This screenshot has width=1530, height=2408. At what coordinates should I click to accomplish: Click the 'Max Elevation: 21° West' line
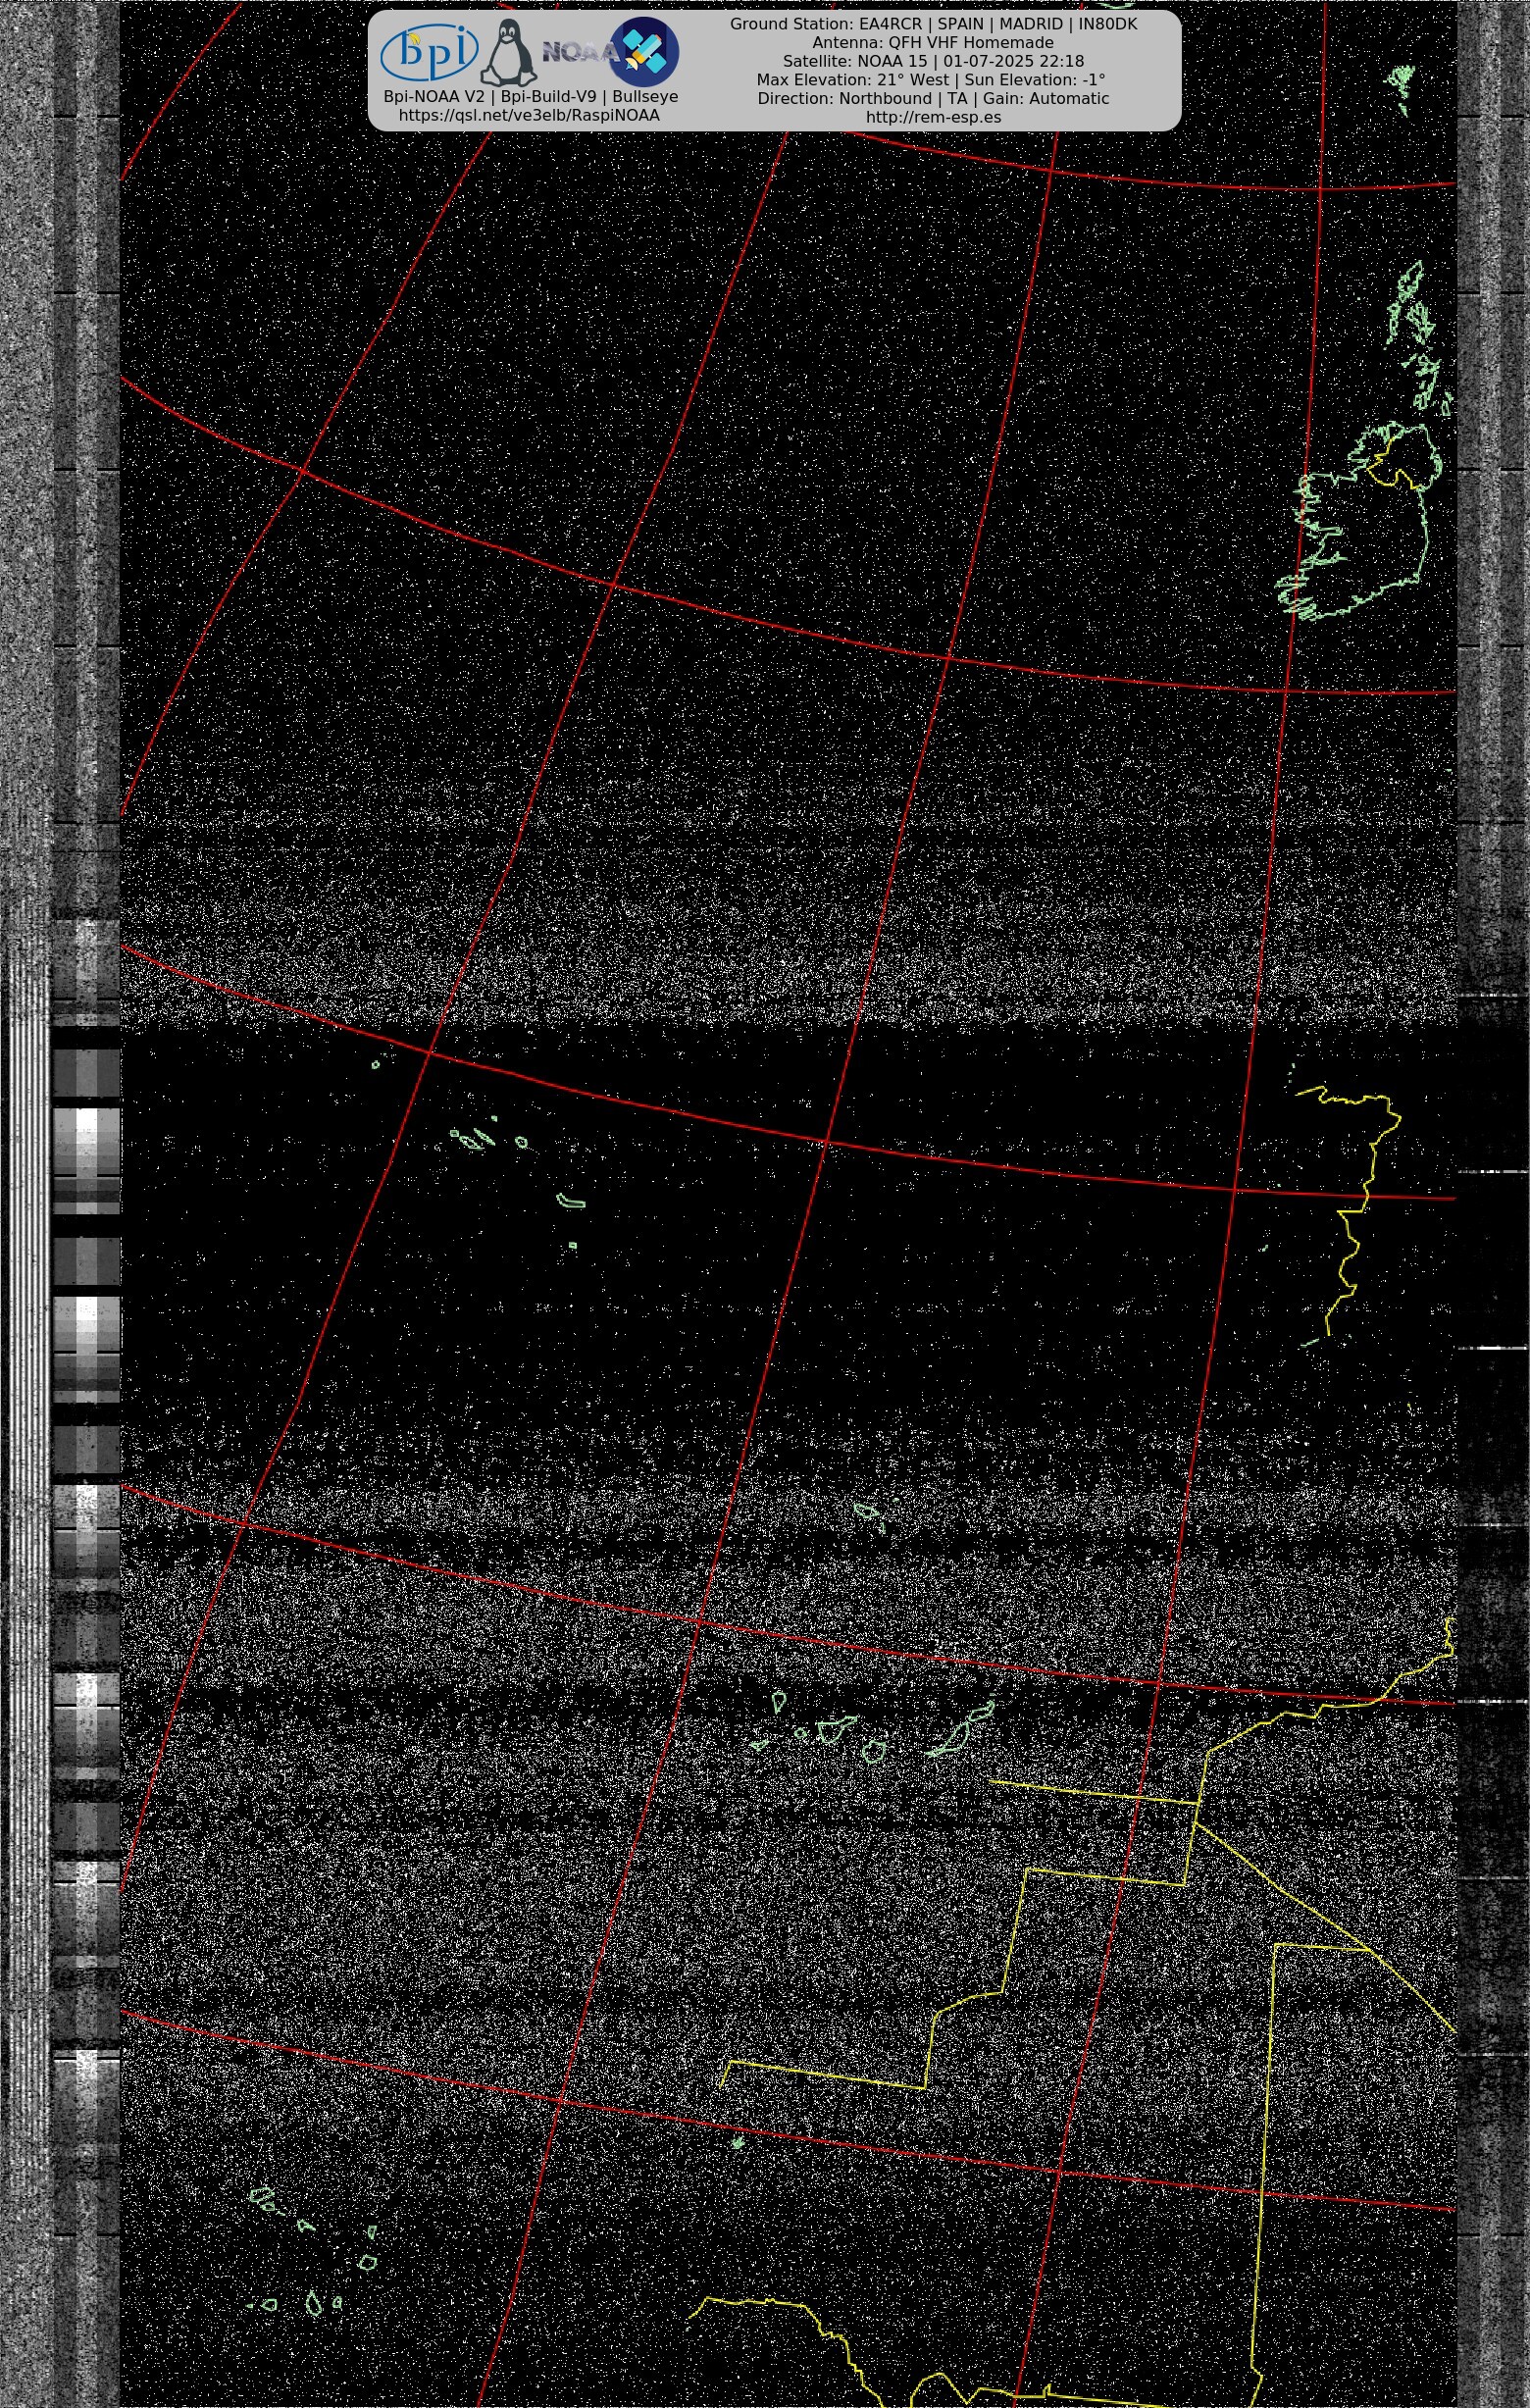pos(931,80)
